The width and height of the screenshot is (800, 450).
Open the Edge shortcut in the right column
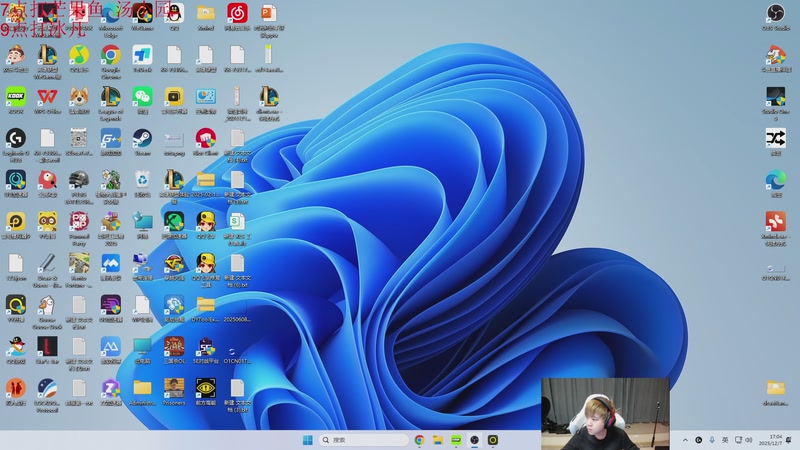(776, 181)
